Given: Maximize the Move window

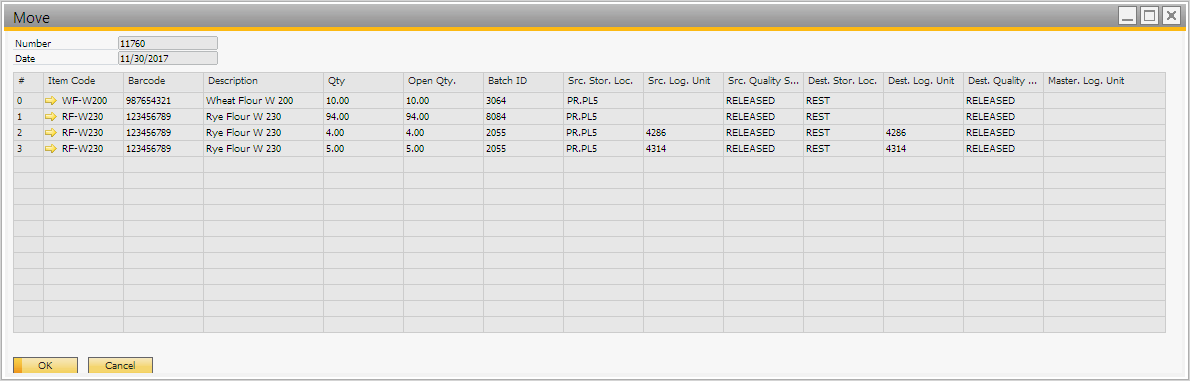Looking at the screenshot, I should click(x=1150, y=16).
